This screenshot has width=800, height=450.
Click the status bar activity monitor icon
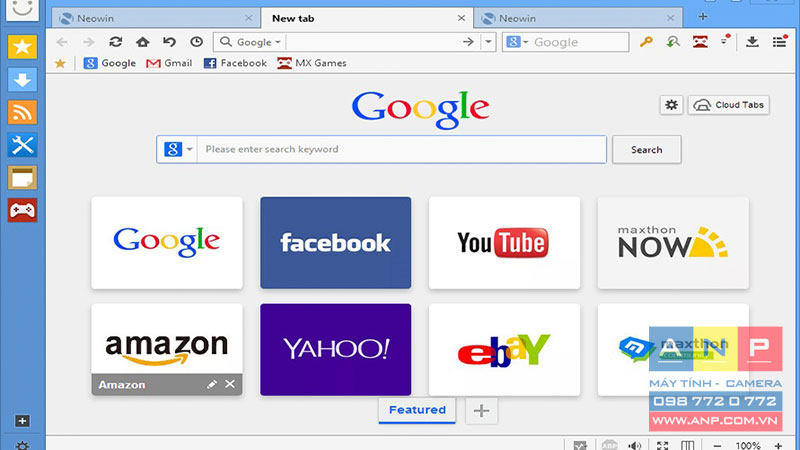(580, 445)
